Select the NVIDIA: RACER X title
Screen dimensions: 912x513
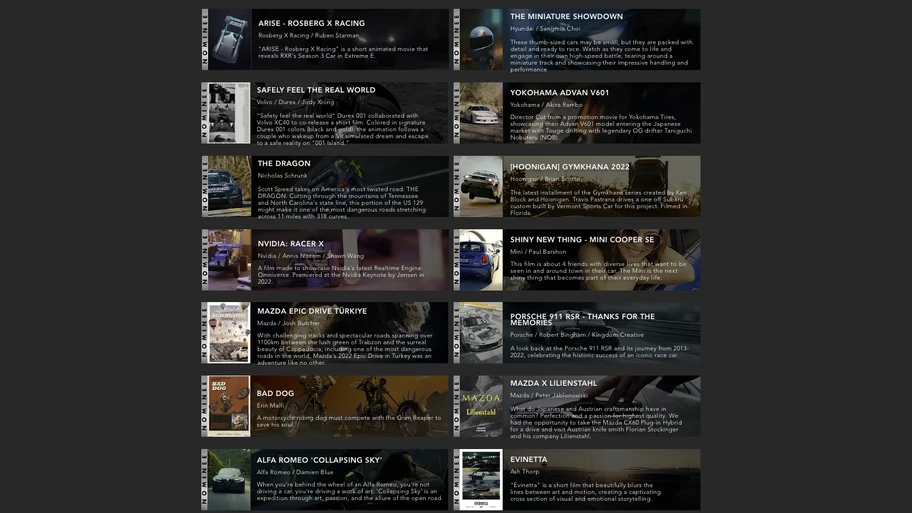pos(290,244)
